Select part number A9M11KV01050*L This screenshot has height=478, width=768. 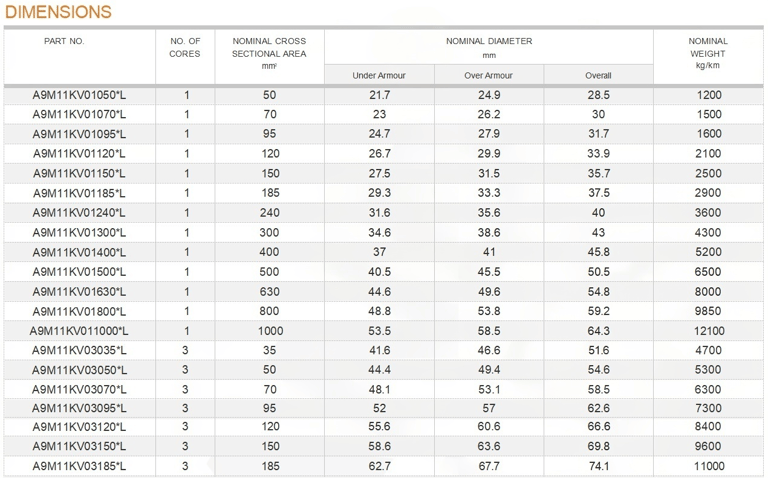[x=79, y=95]
